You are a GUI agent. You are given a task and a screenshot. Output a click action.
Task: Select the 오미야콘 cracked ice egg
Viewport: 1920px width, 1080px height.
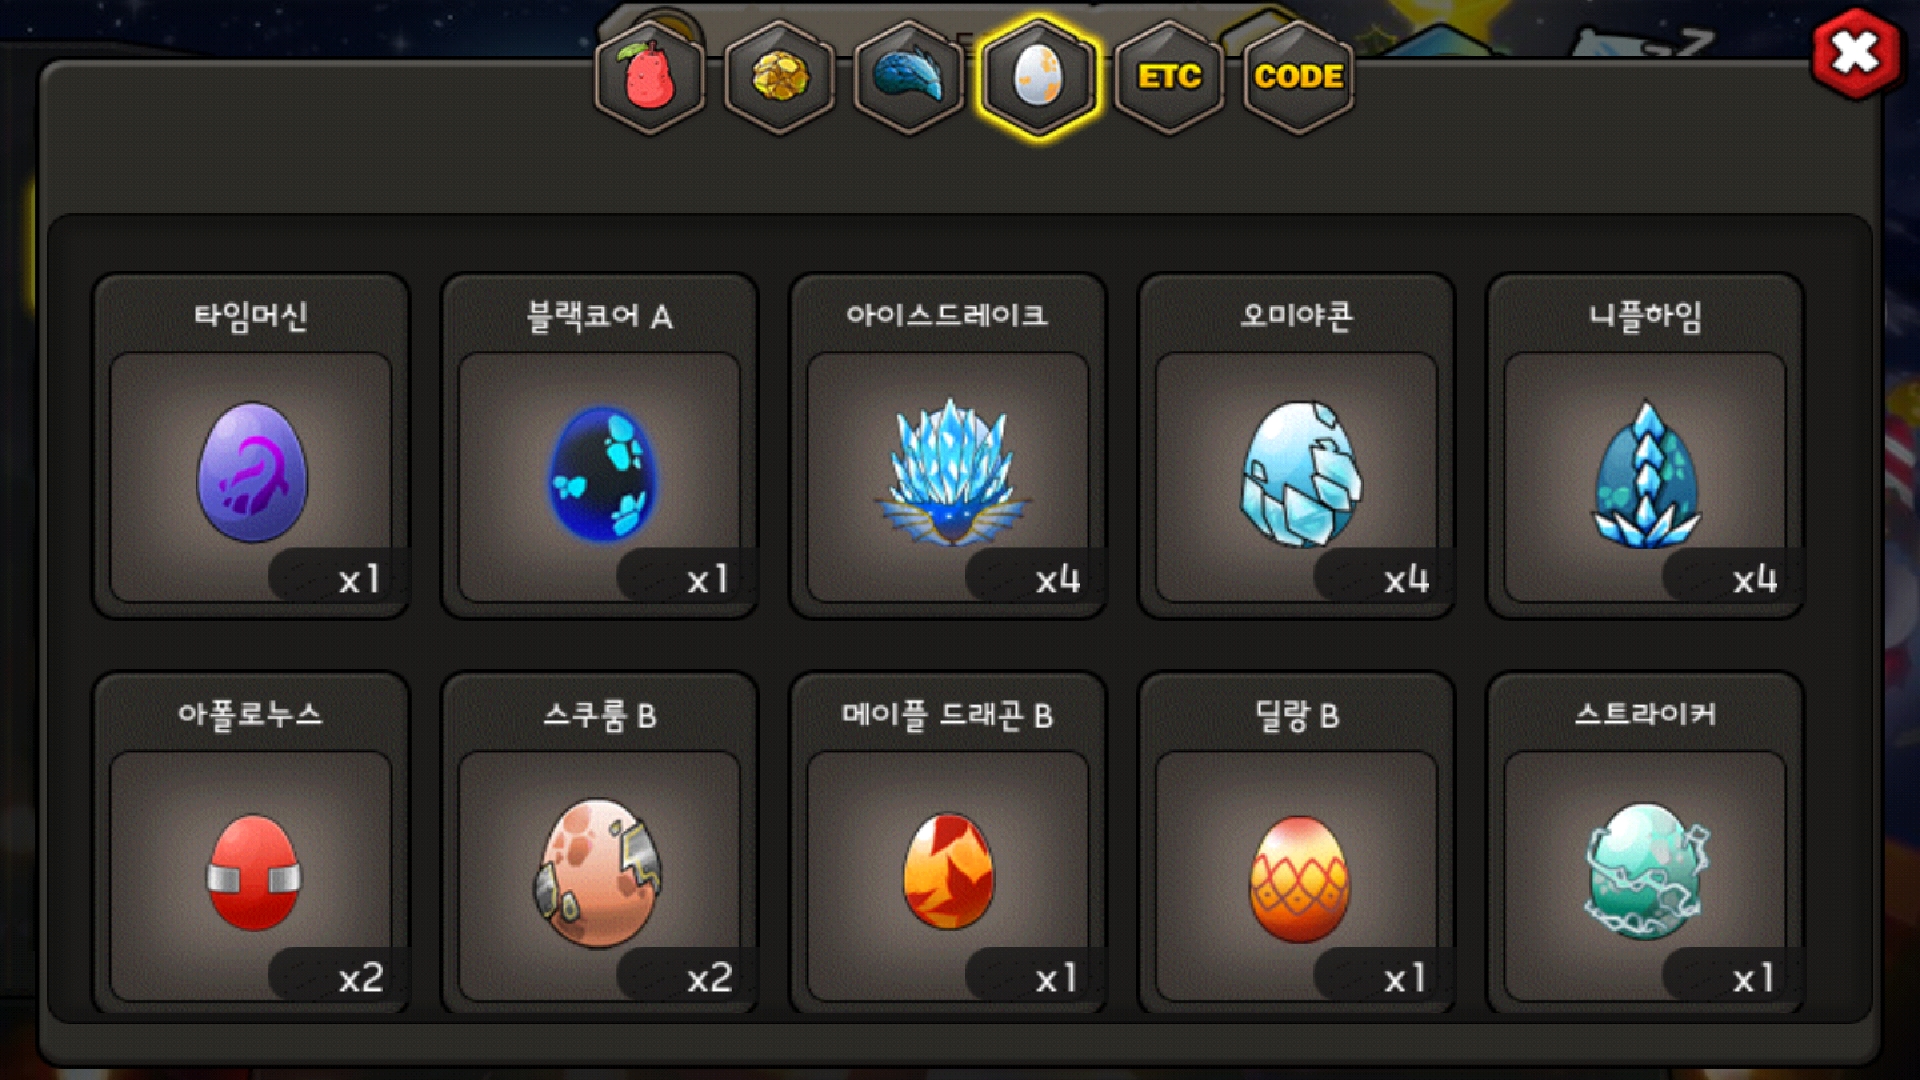tap(1299, 473)
